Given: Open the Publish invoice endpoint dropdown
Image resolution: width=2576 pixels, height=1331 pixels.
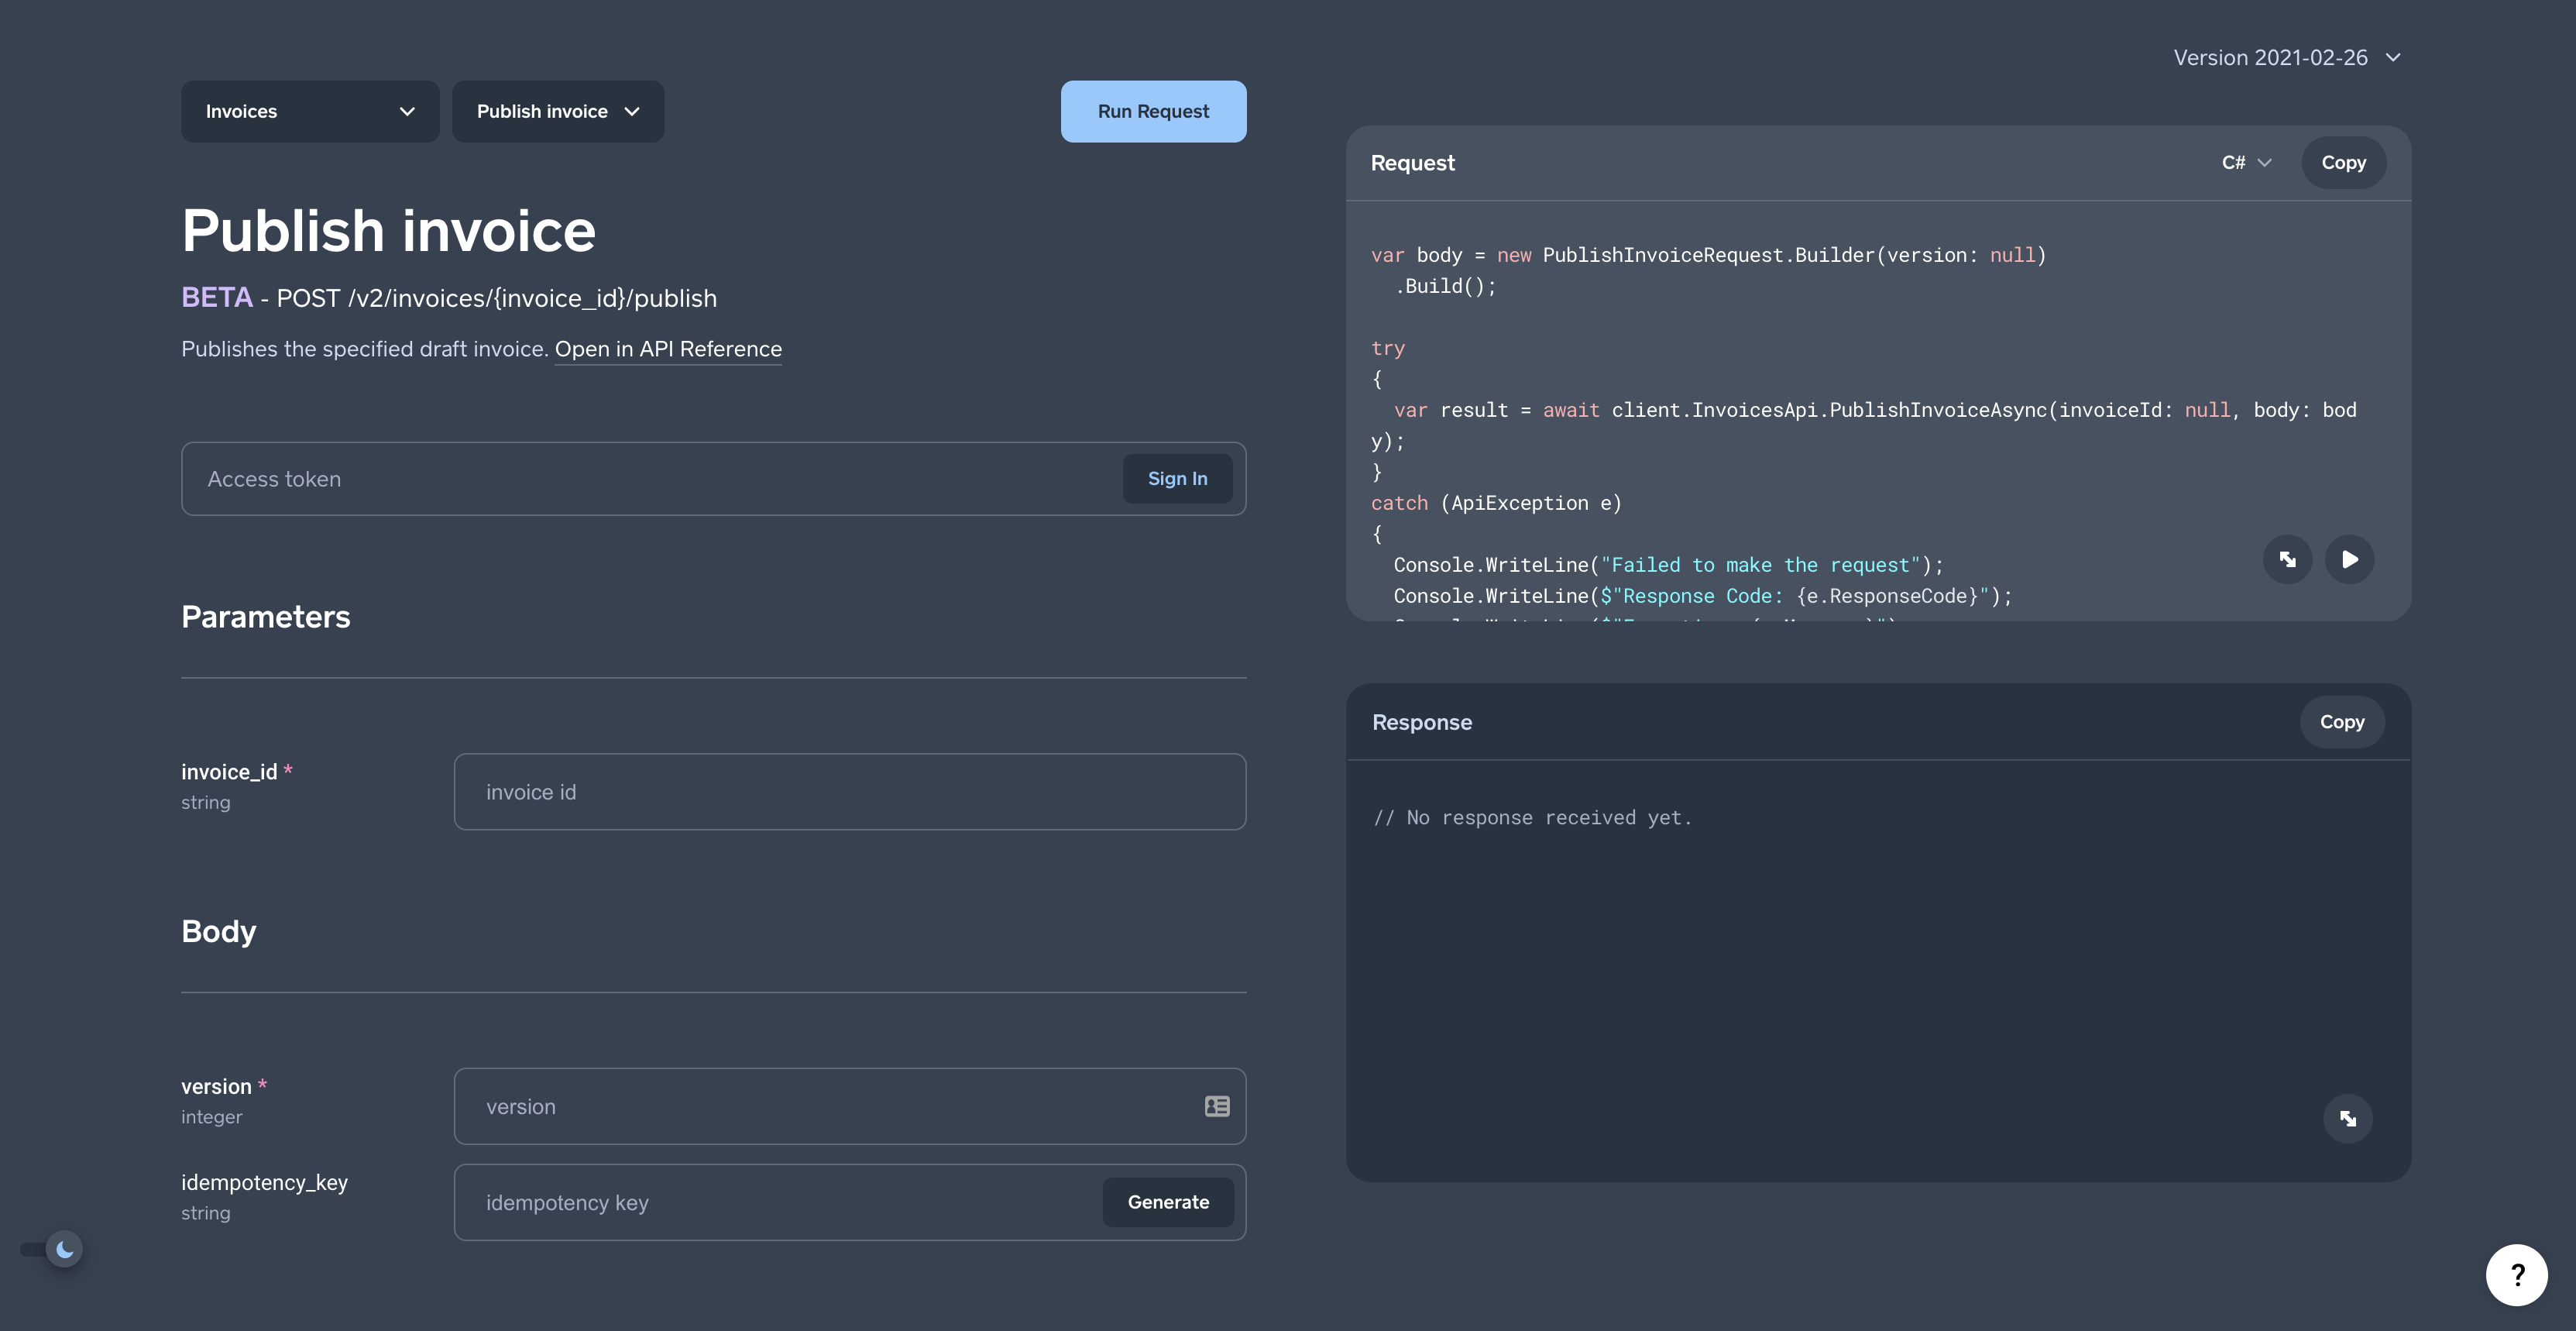Looking at the screenshot, I should 557,111.
